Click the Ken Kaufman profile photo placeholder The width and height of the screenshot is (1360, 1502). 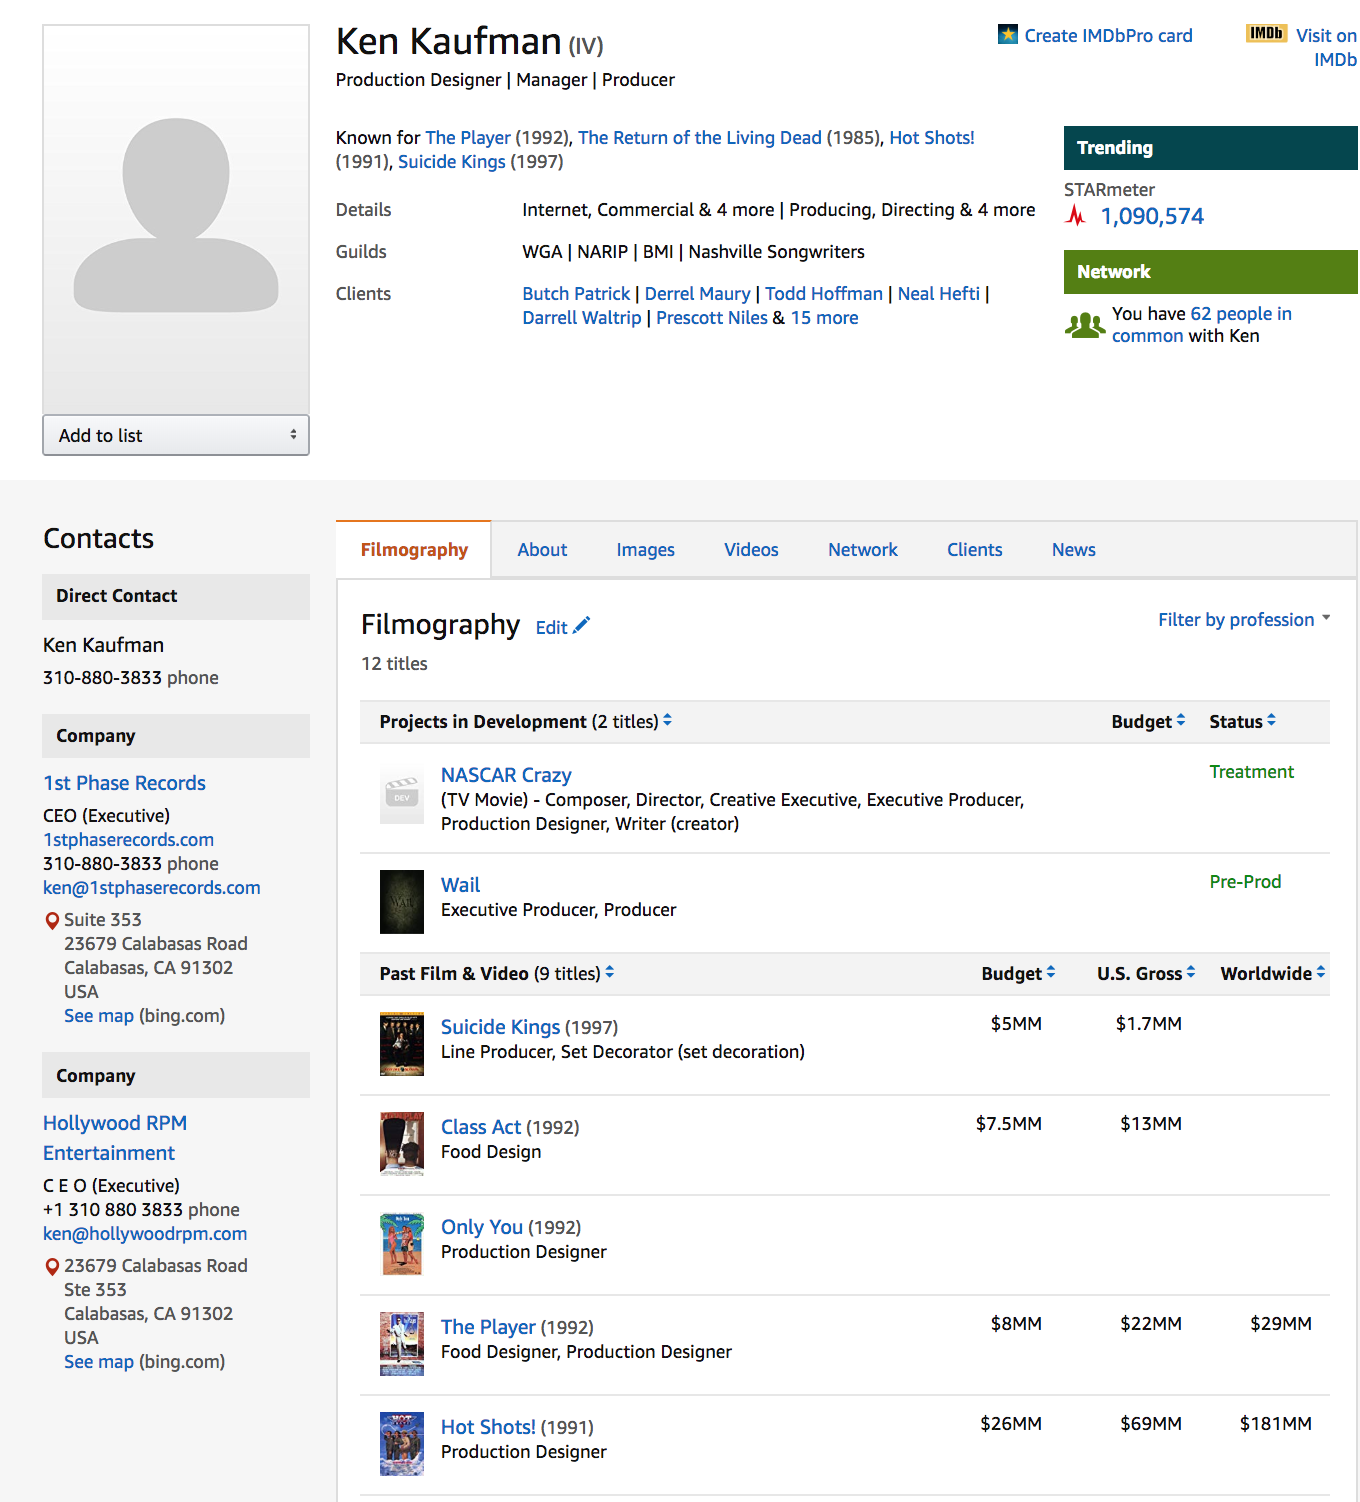(x=176, y=219)
